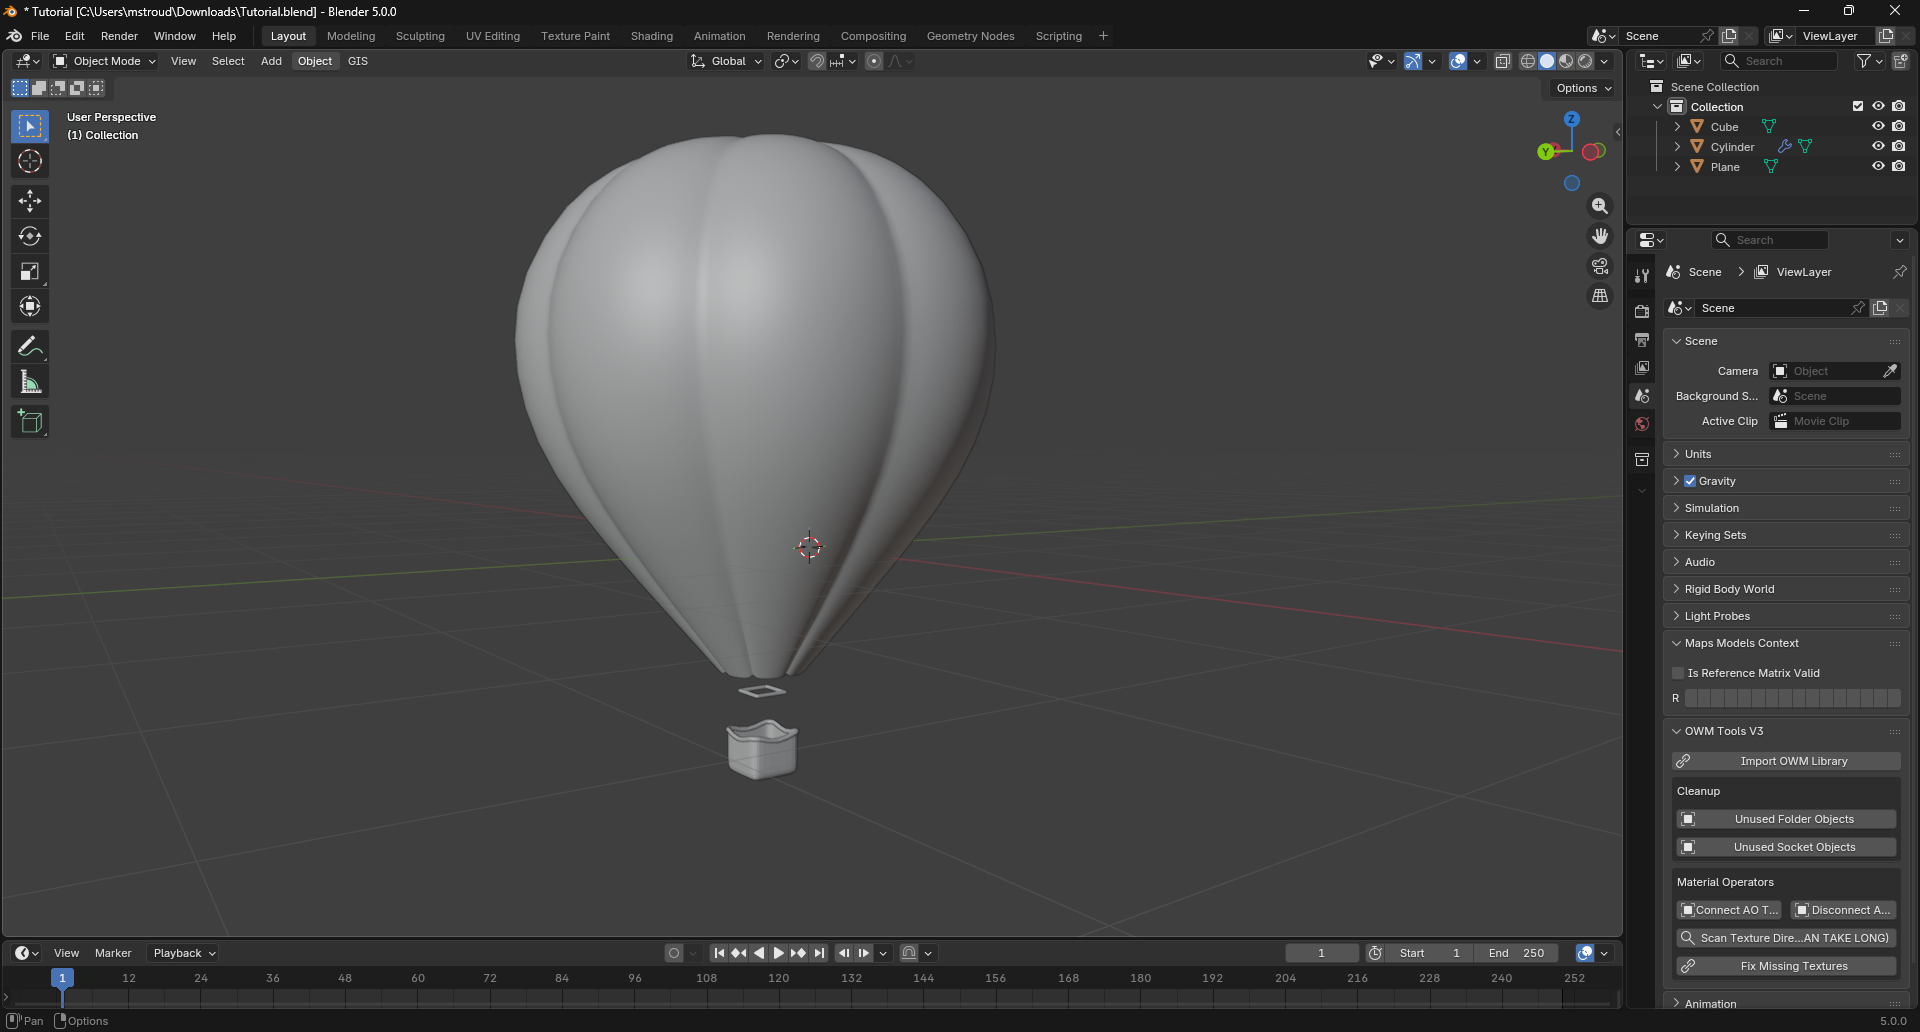Open the World properties tab
The width and height of the screenshot is (1920, 1032).
(1641, 424)
